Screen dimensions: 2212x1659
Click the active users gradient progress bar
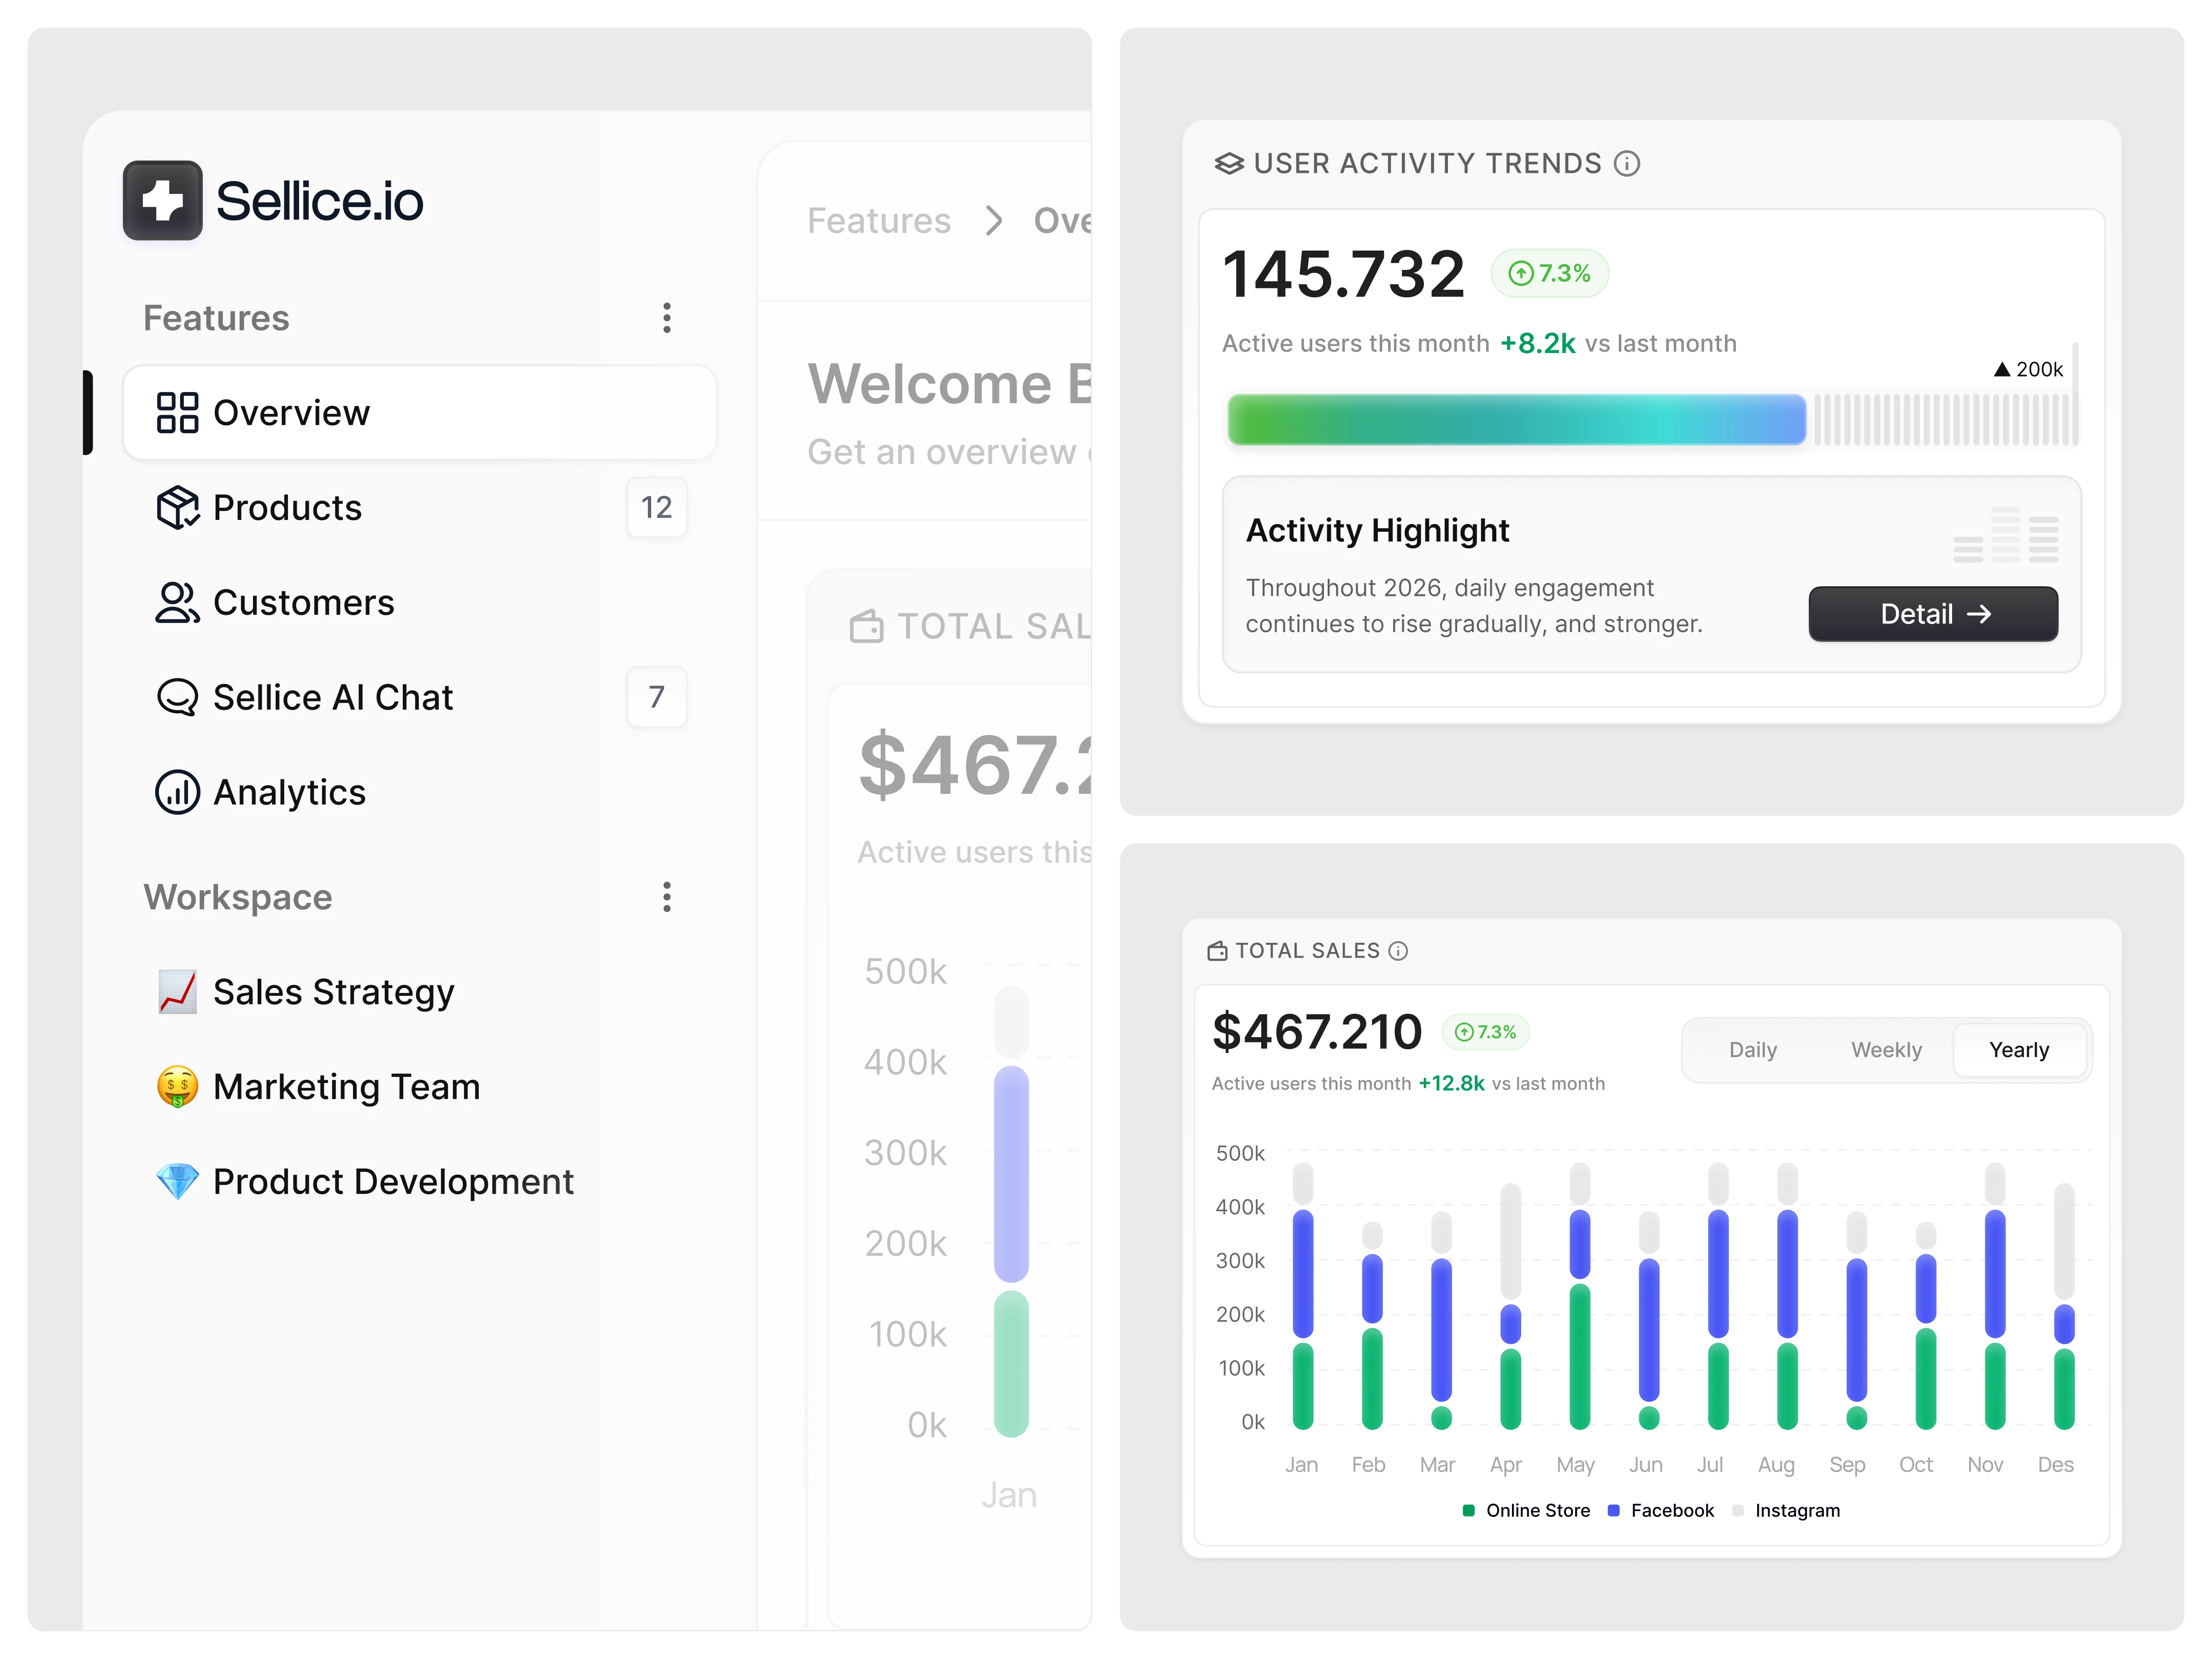click(1516, 419)
